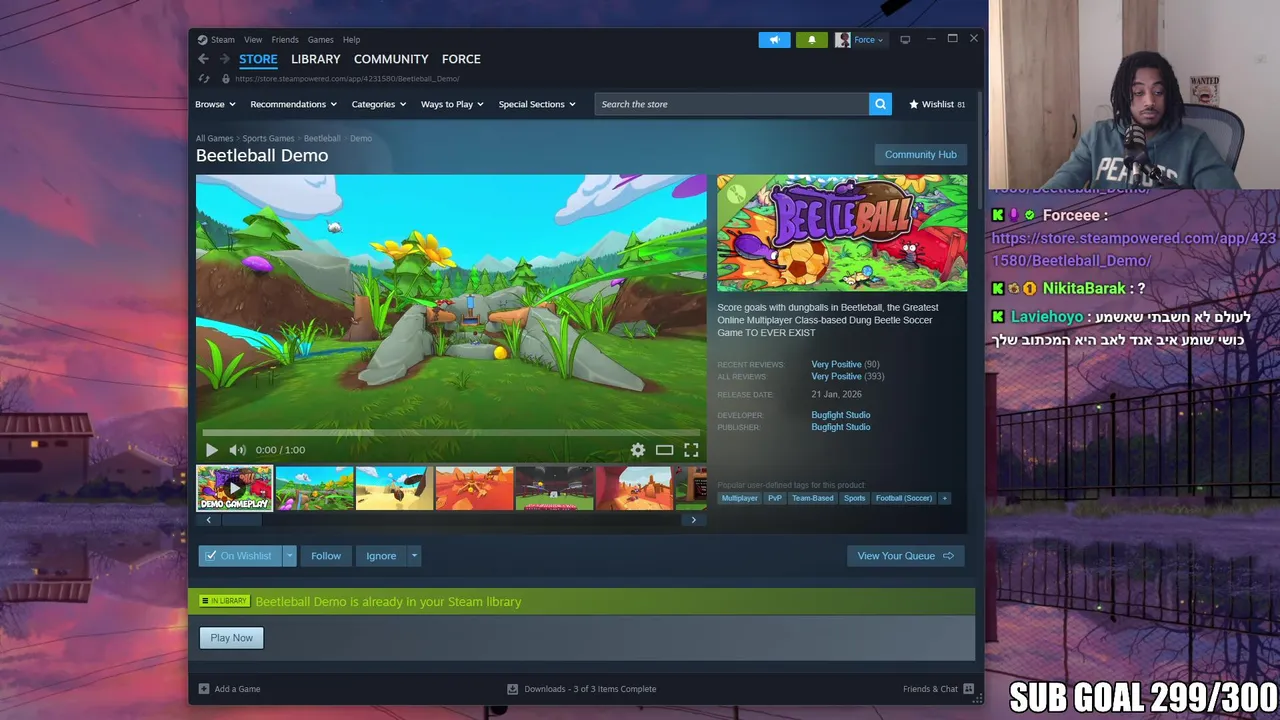1280x720 pixels.
Task: Open Wishlist 81 link
Action: point(937,104)
